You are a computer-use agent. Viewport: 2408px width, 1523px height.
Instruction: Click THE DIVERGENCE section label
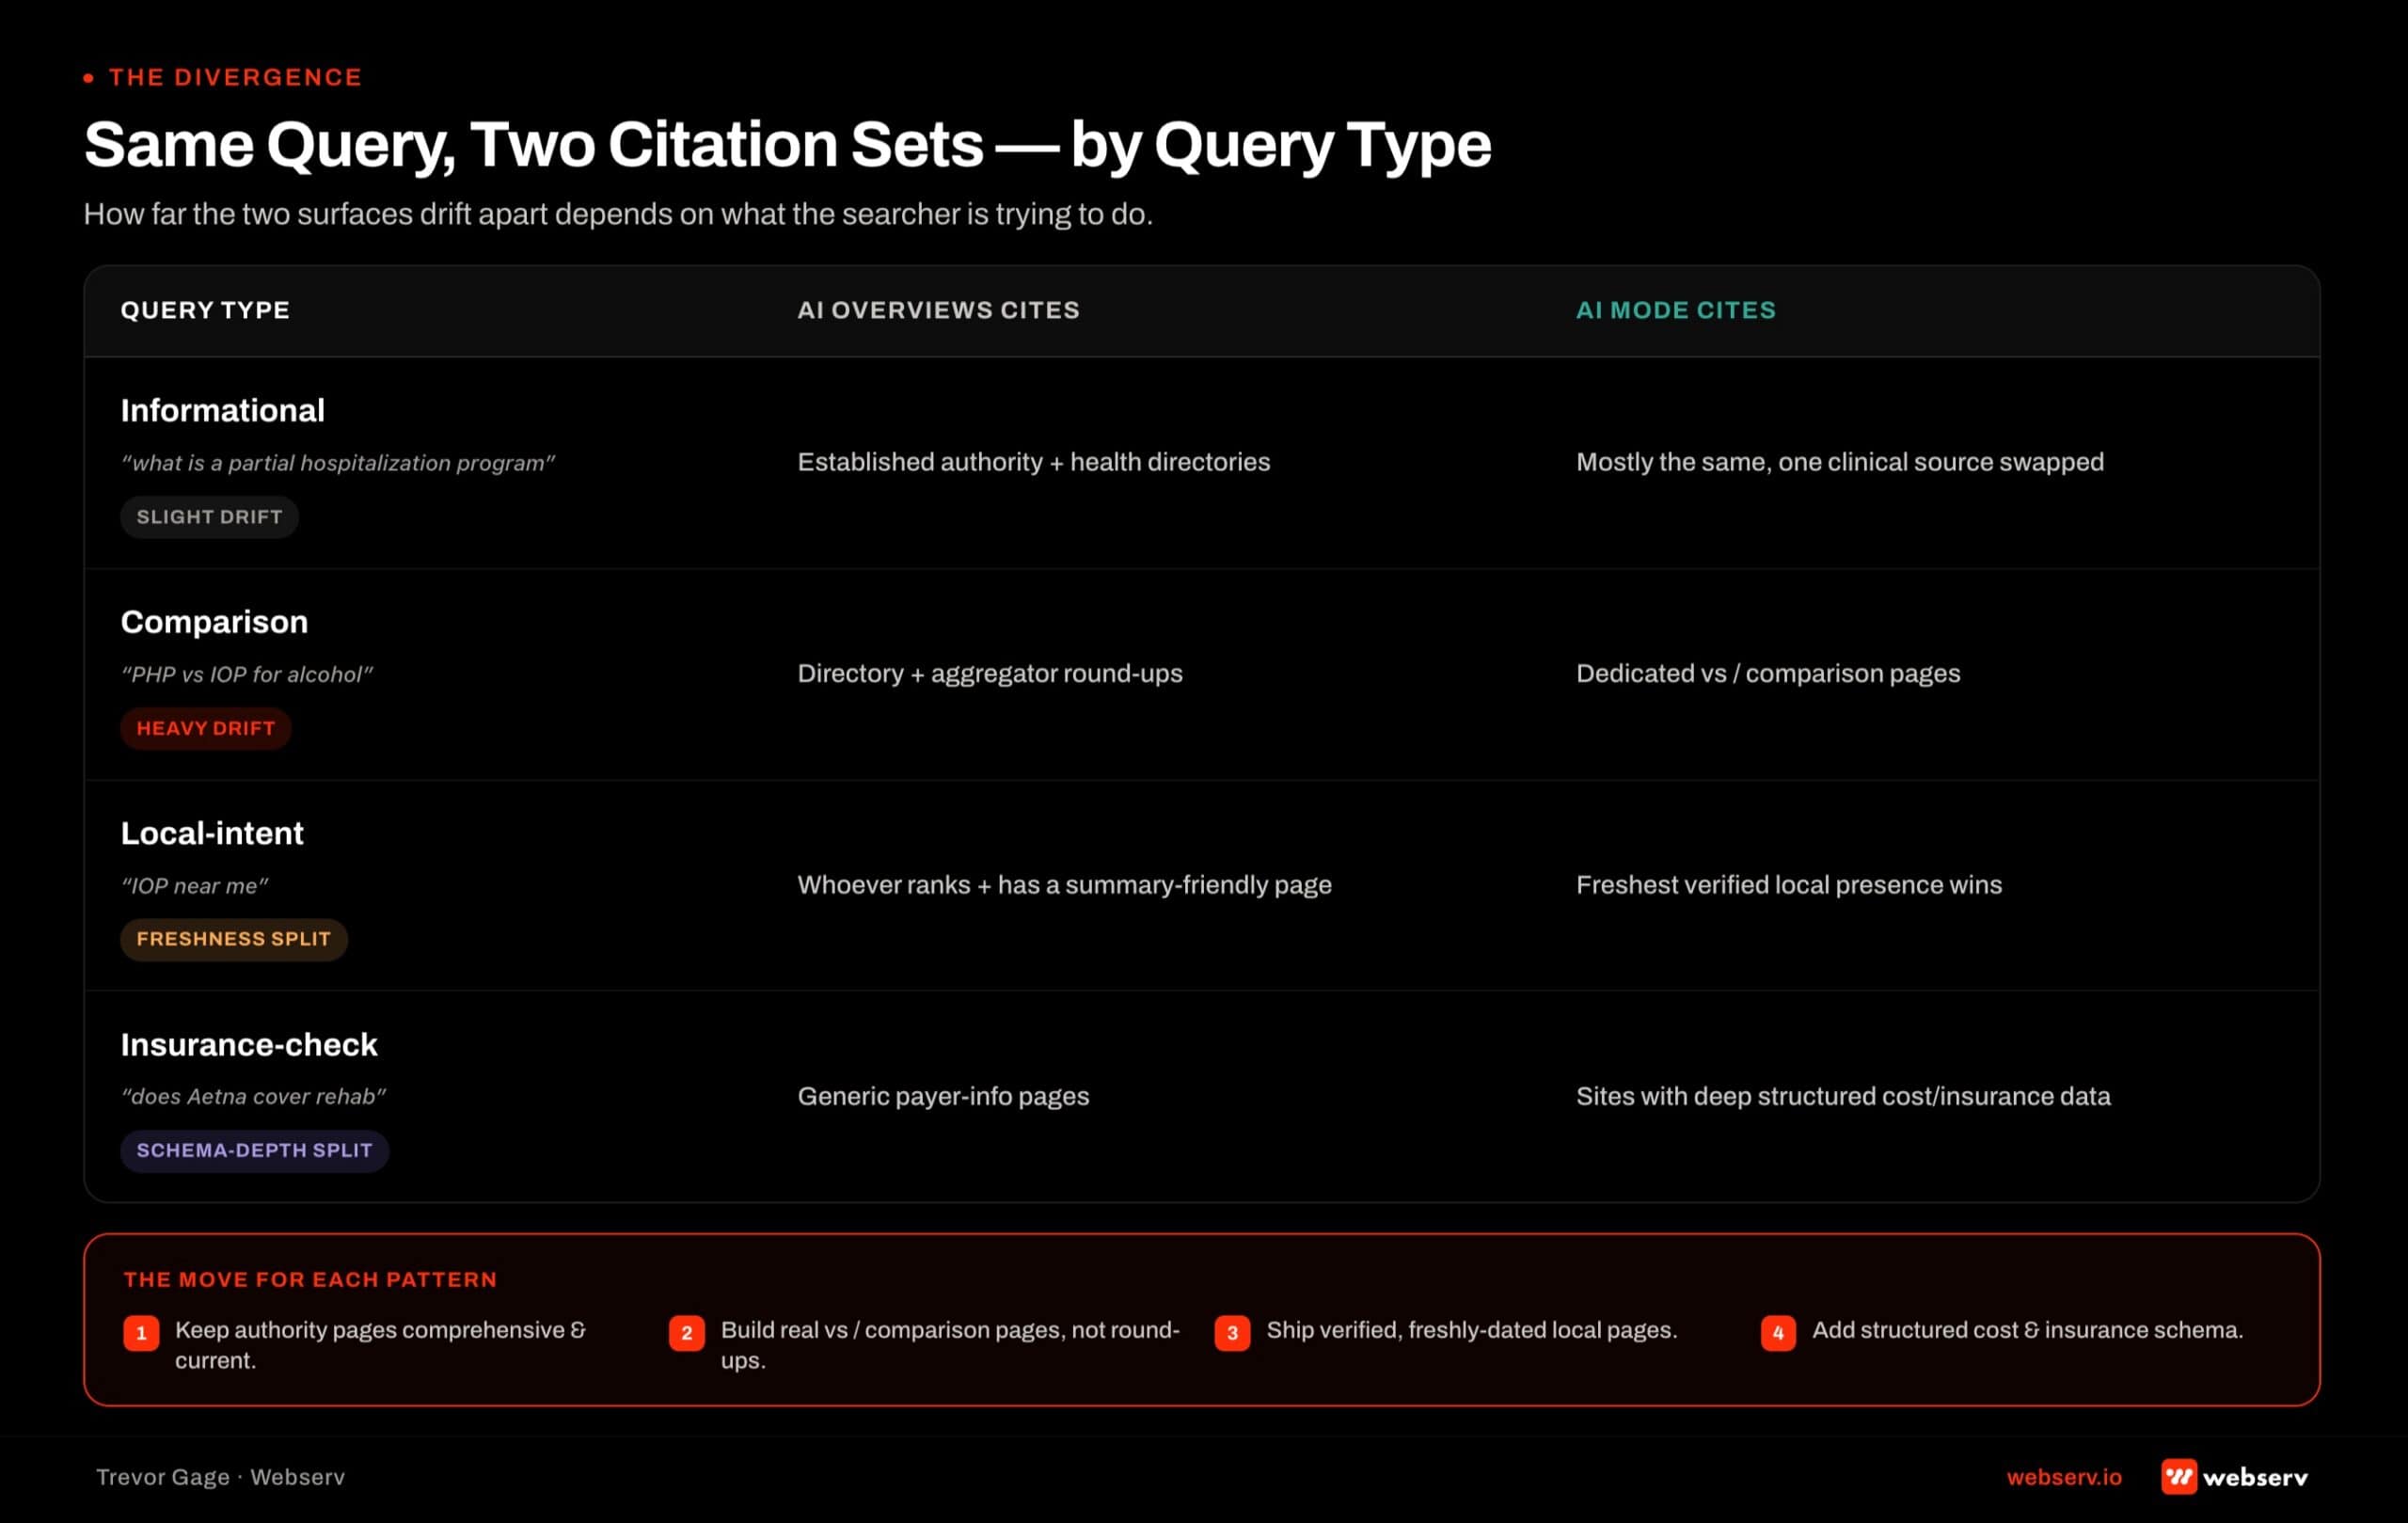click(x=235, y=77)
